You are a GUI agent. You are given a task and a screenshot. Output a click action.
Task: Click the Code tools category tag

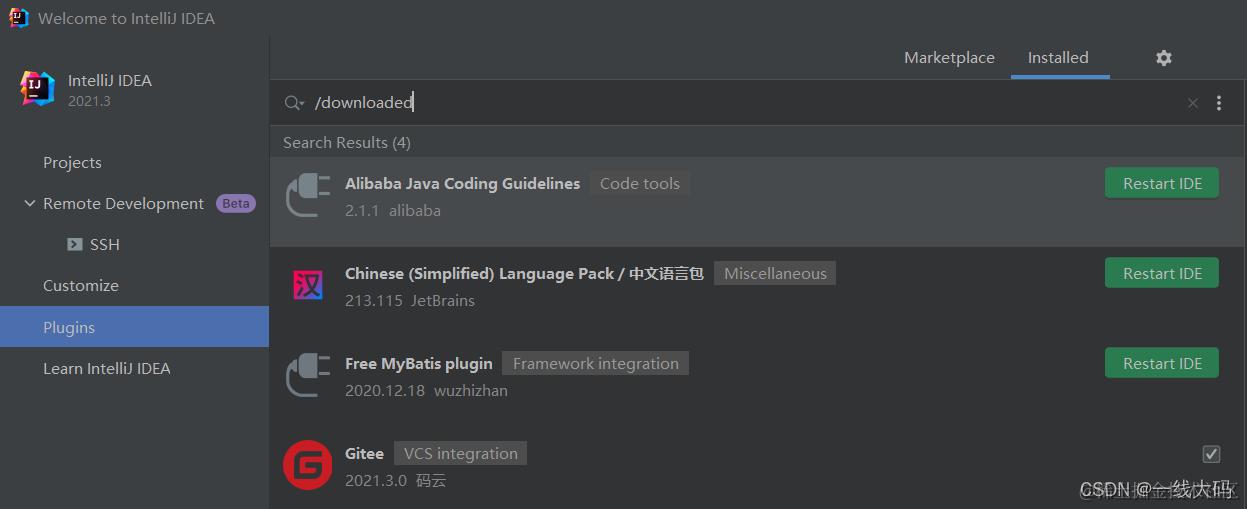(x=640, y=183)
